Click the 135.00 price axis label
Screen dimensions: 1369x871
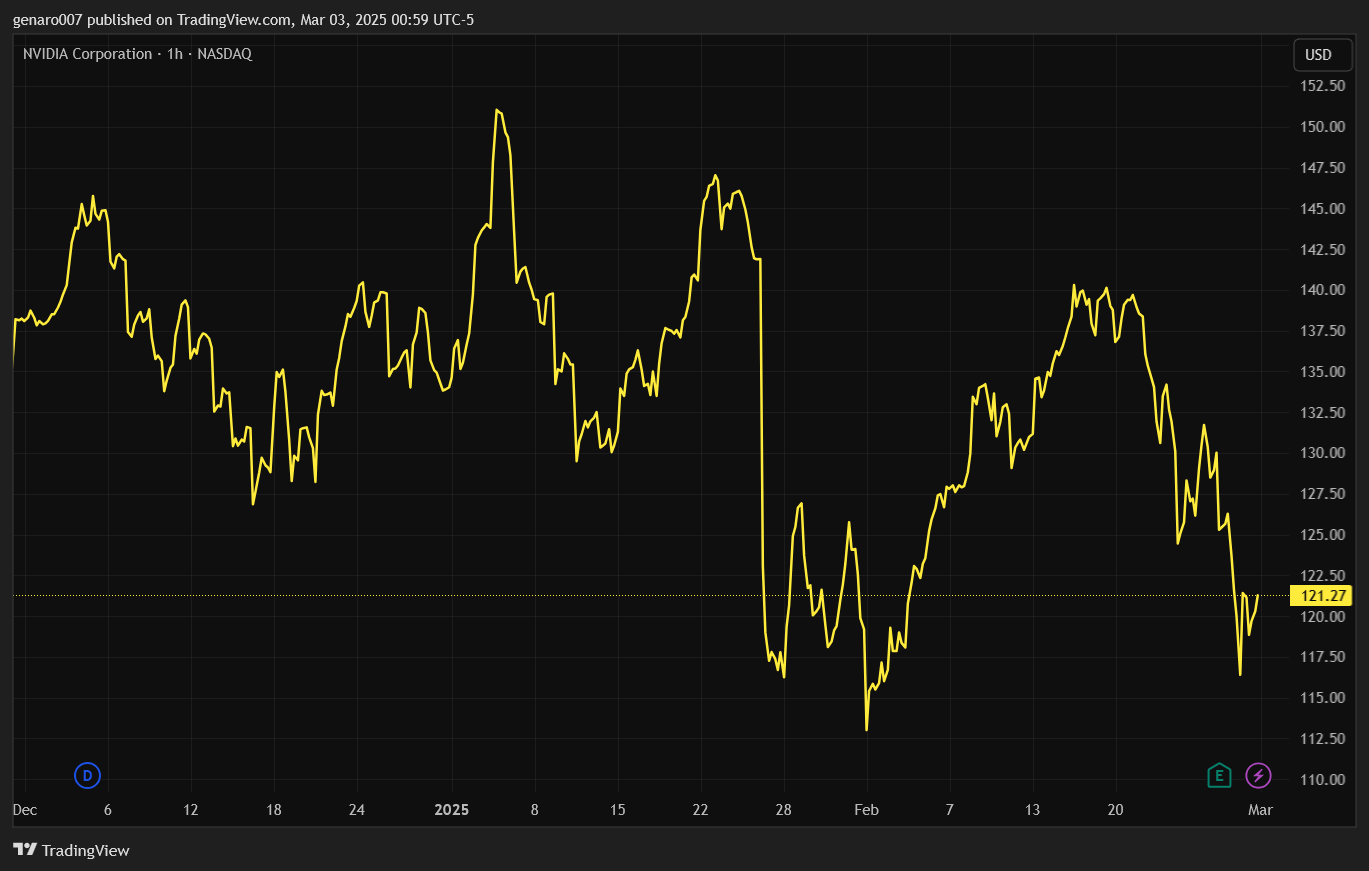[x=1322, y=372]
